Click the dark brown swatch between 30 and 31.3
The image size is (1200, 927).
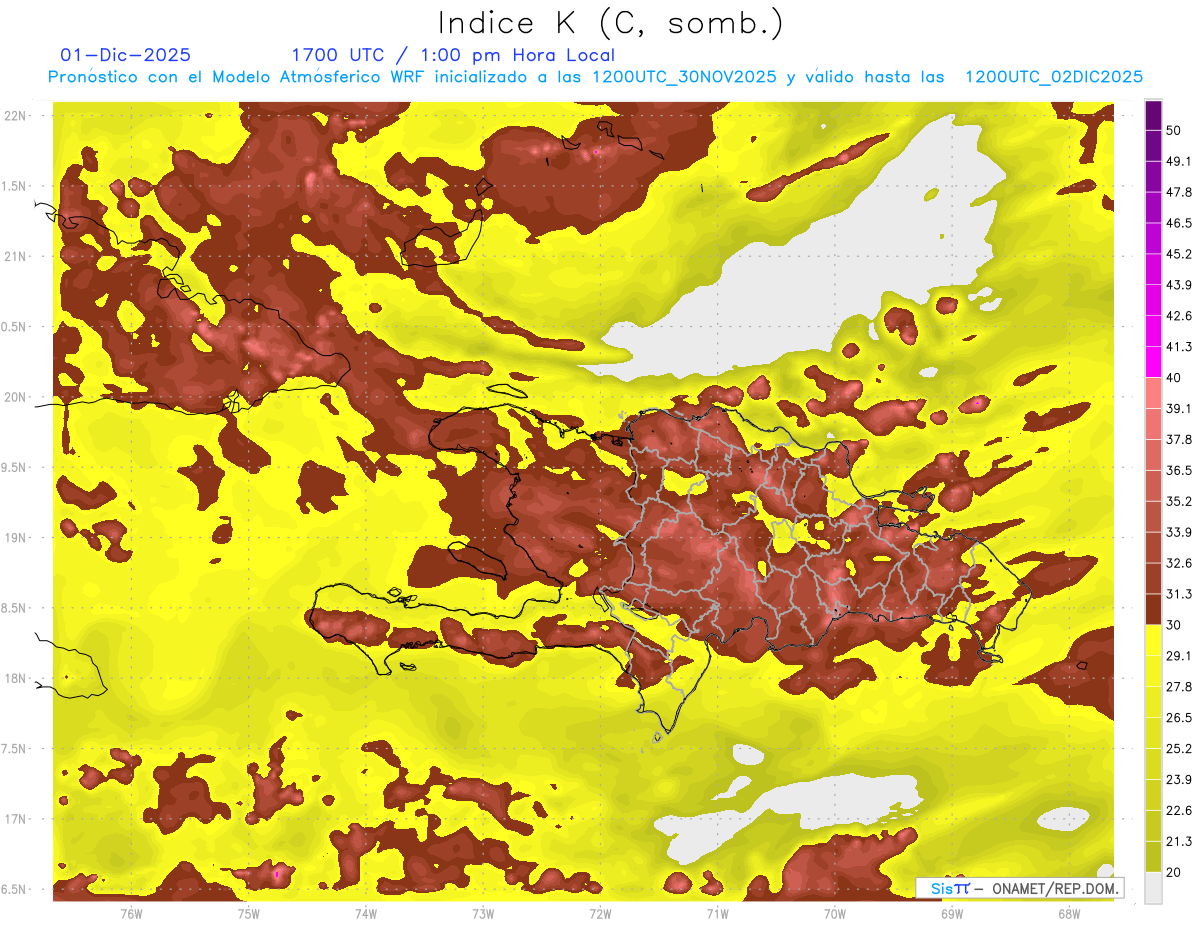1154,609
